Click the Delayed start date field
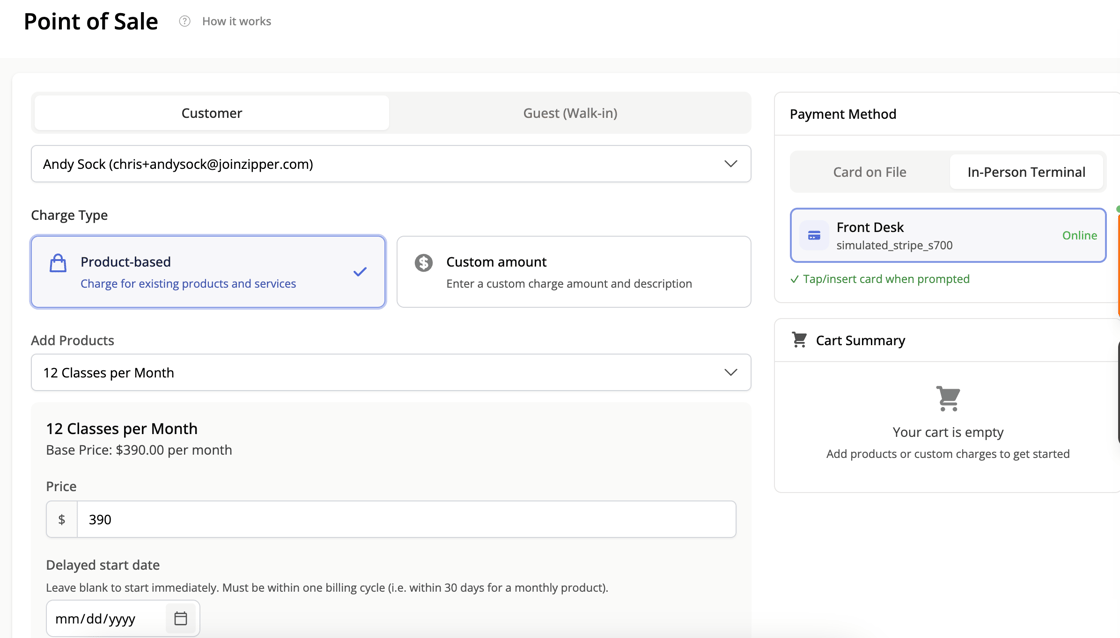Screen dimensions: 1120x638 tap(105, 619)
